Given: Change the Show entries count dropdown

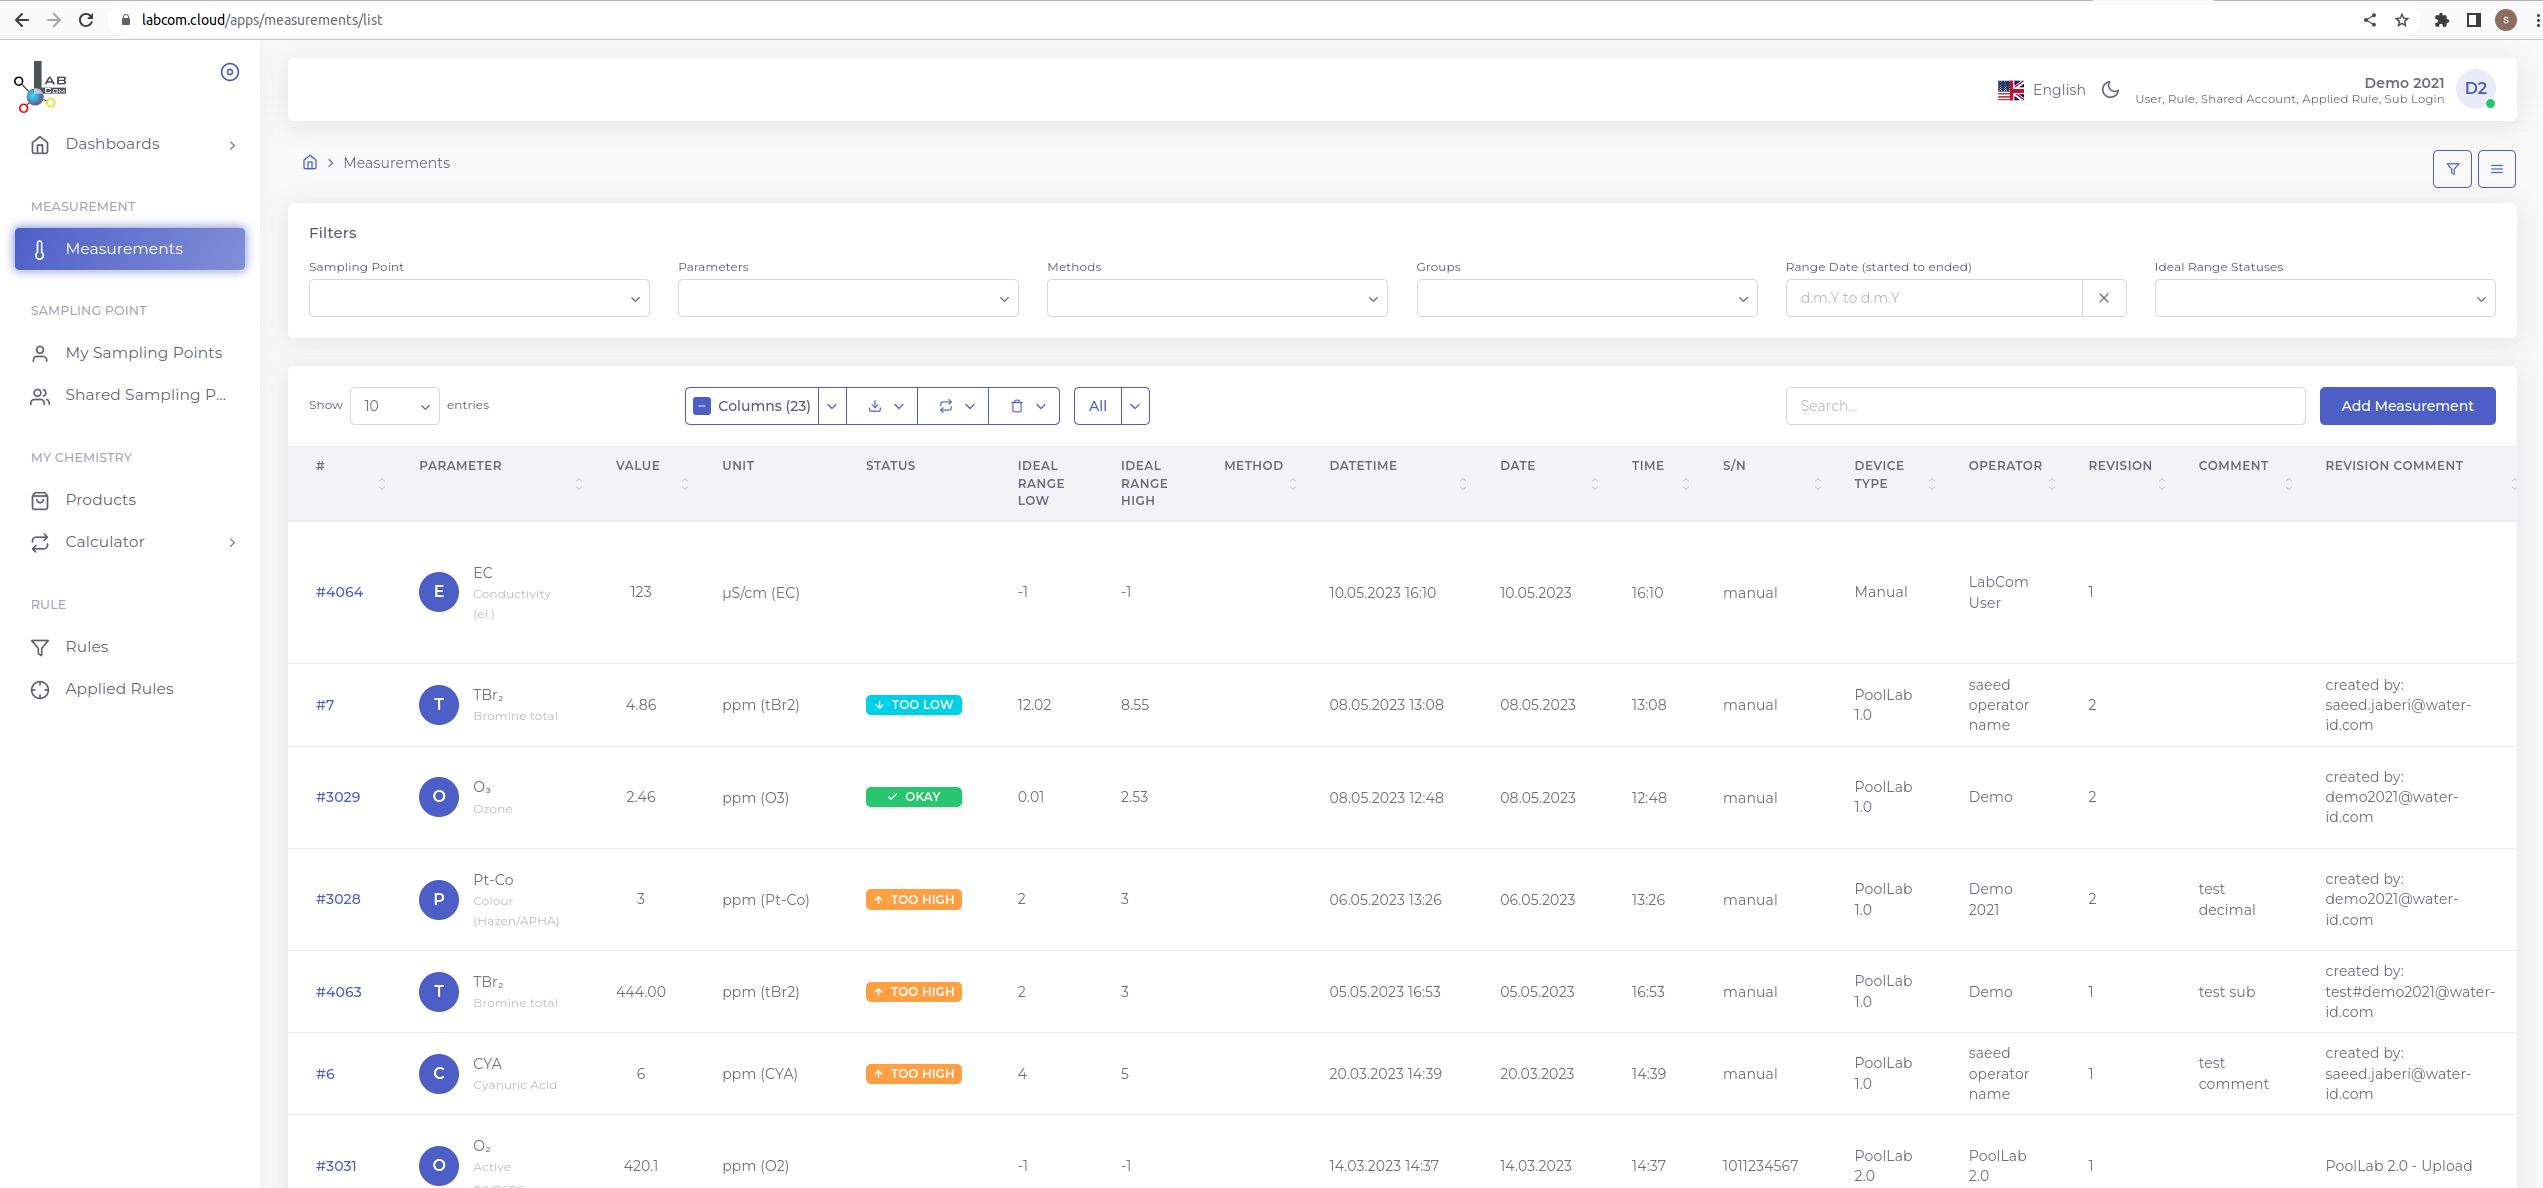Looking at the screenshot, I should pos(395,406).
